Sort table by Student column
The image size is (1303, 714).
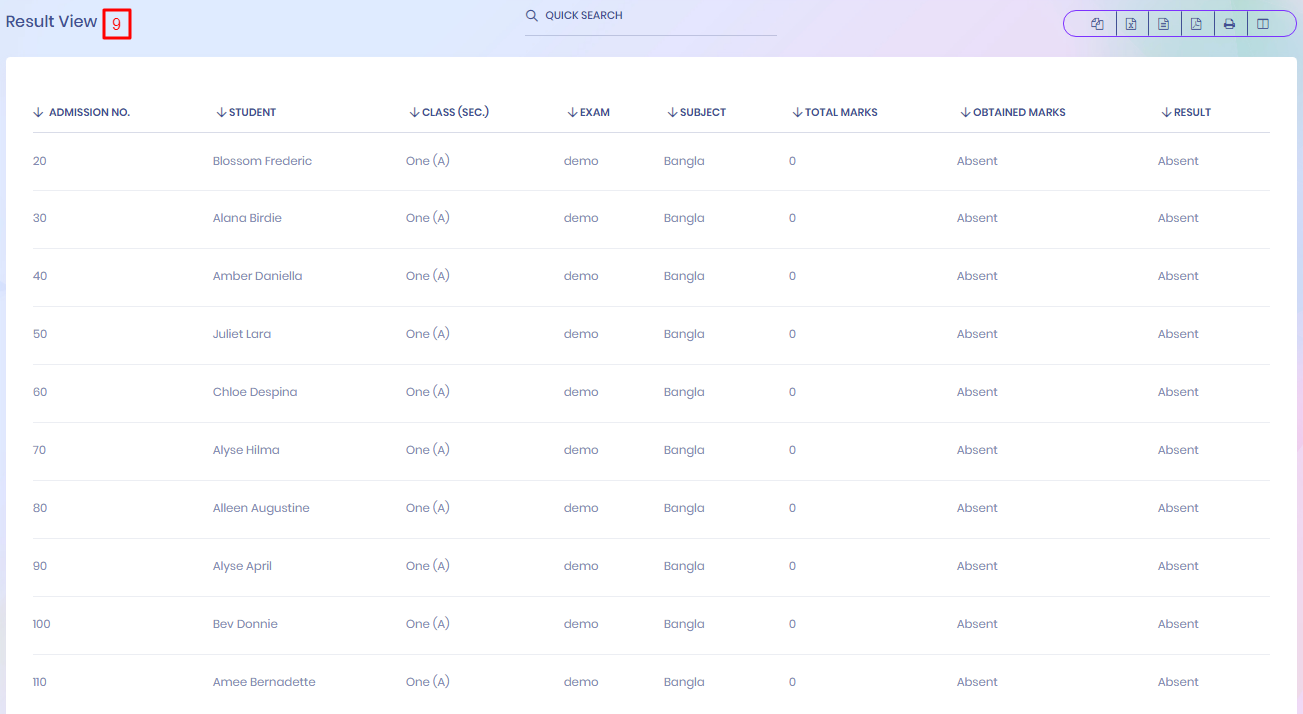tap(252, 112)
